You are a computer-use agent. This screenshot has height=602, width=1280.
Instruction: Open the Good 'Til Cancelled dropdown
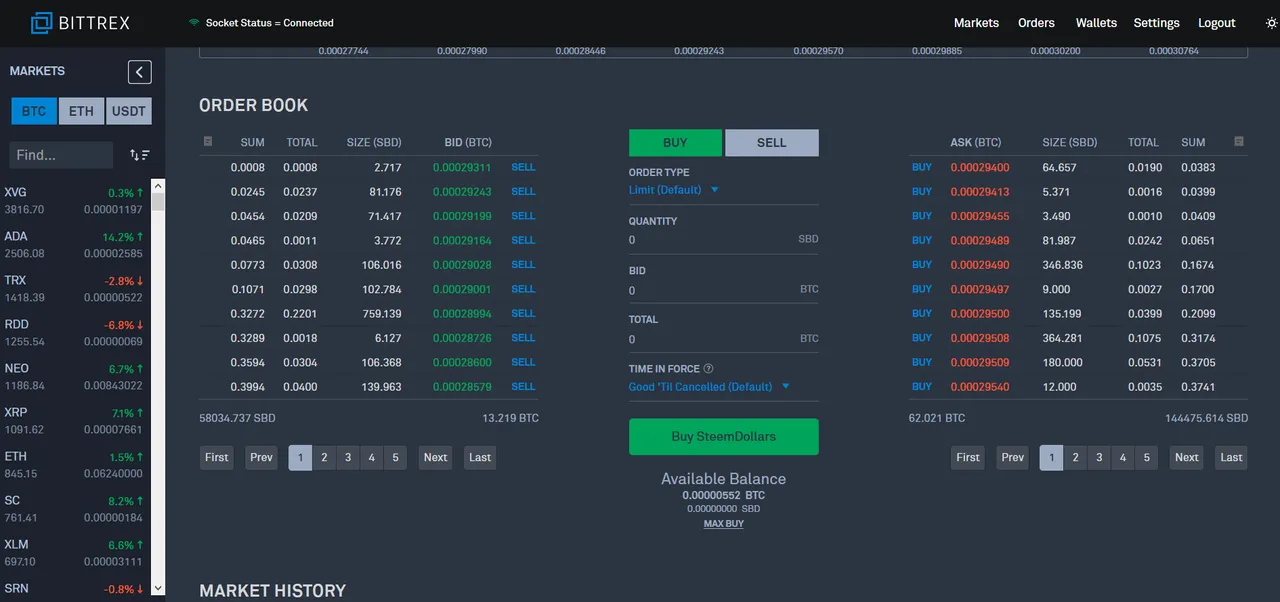pos(709,387)
